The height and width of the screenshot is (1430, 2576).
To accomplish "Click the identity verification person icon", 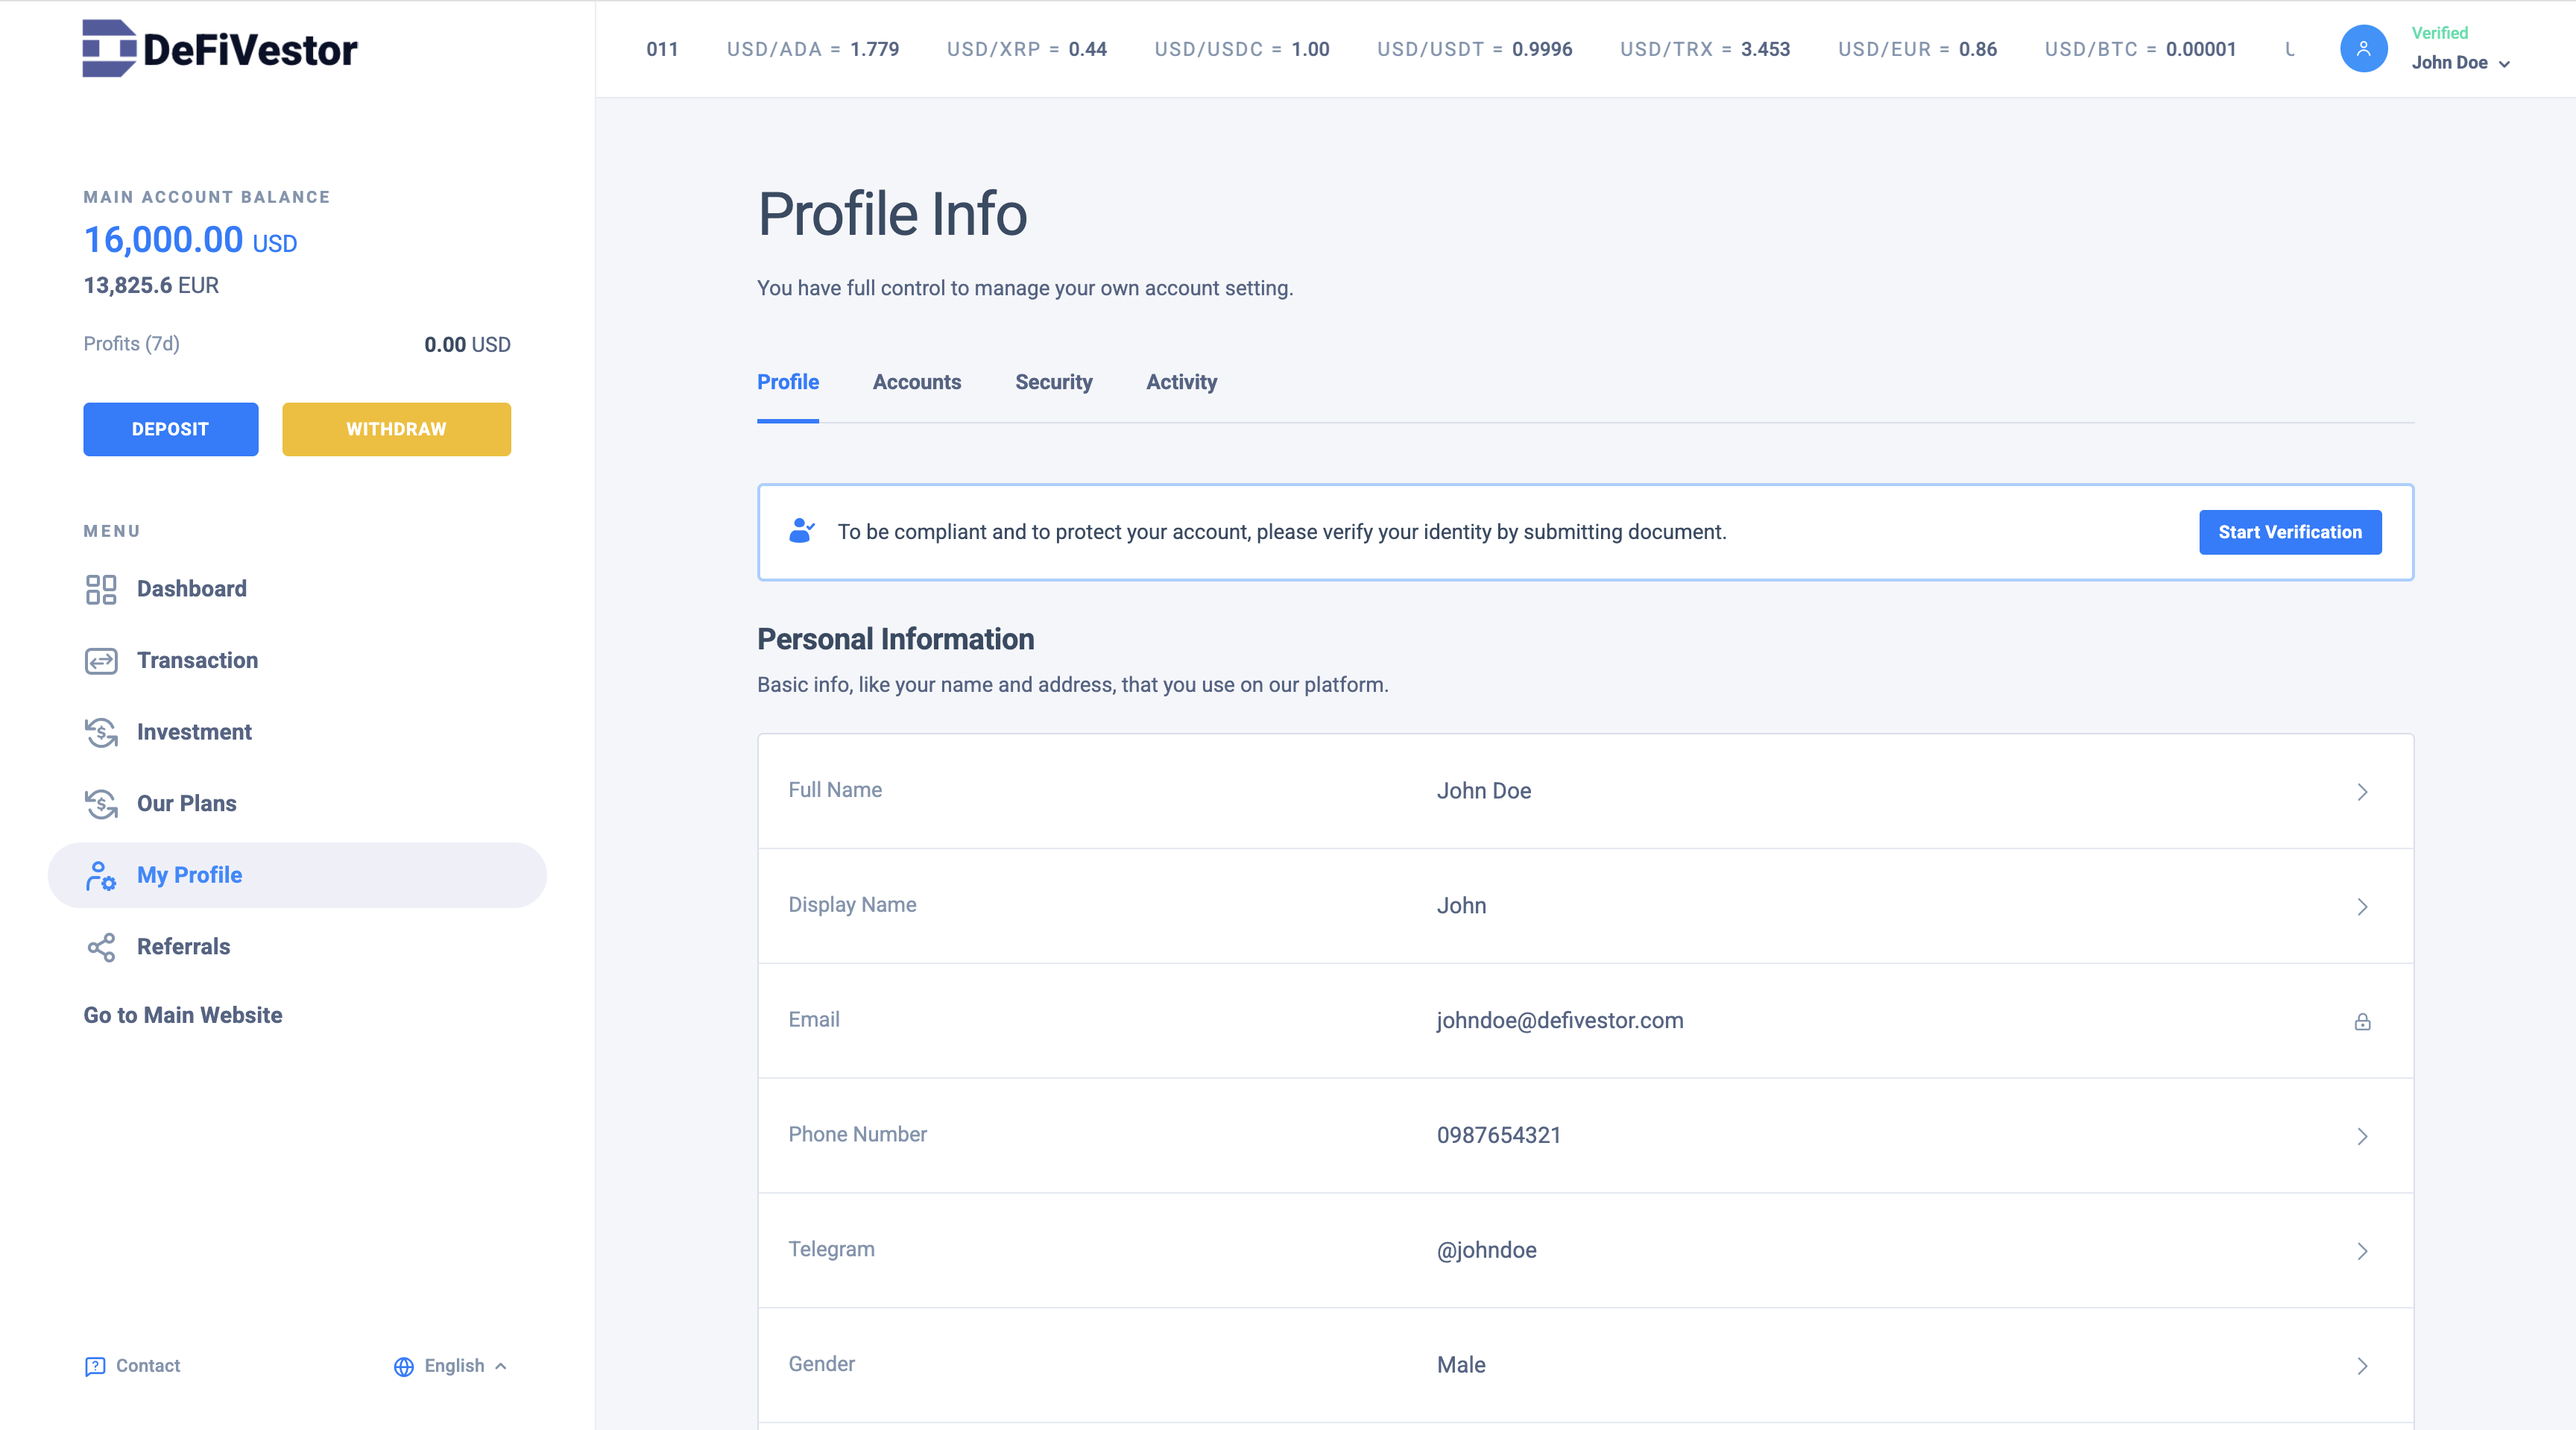I will pos(801,531).
